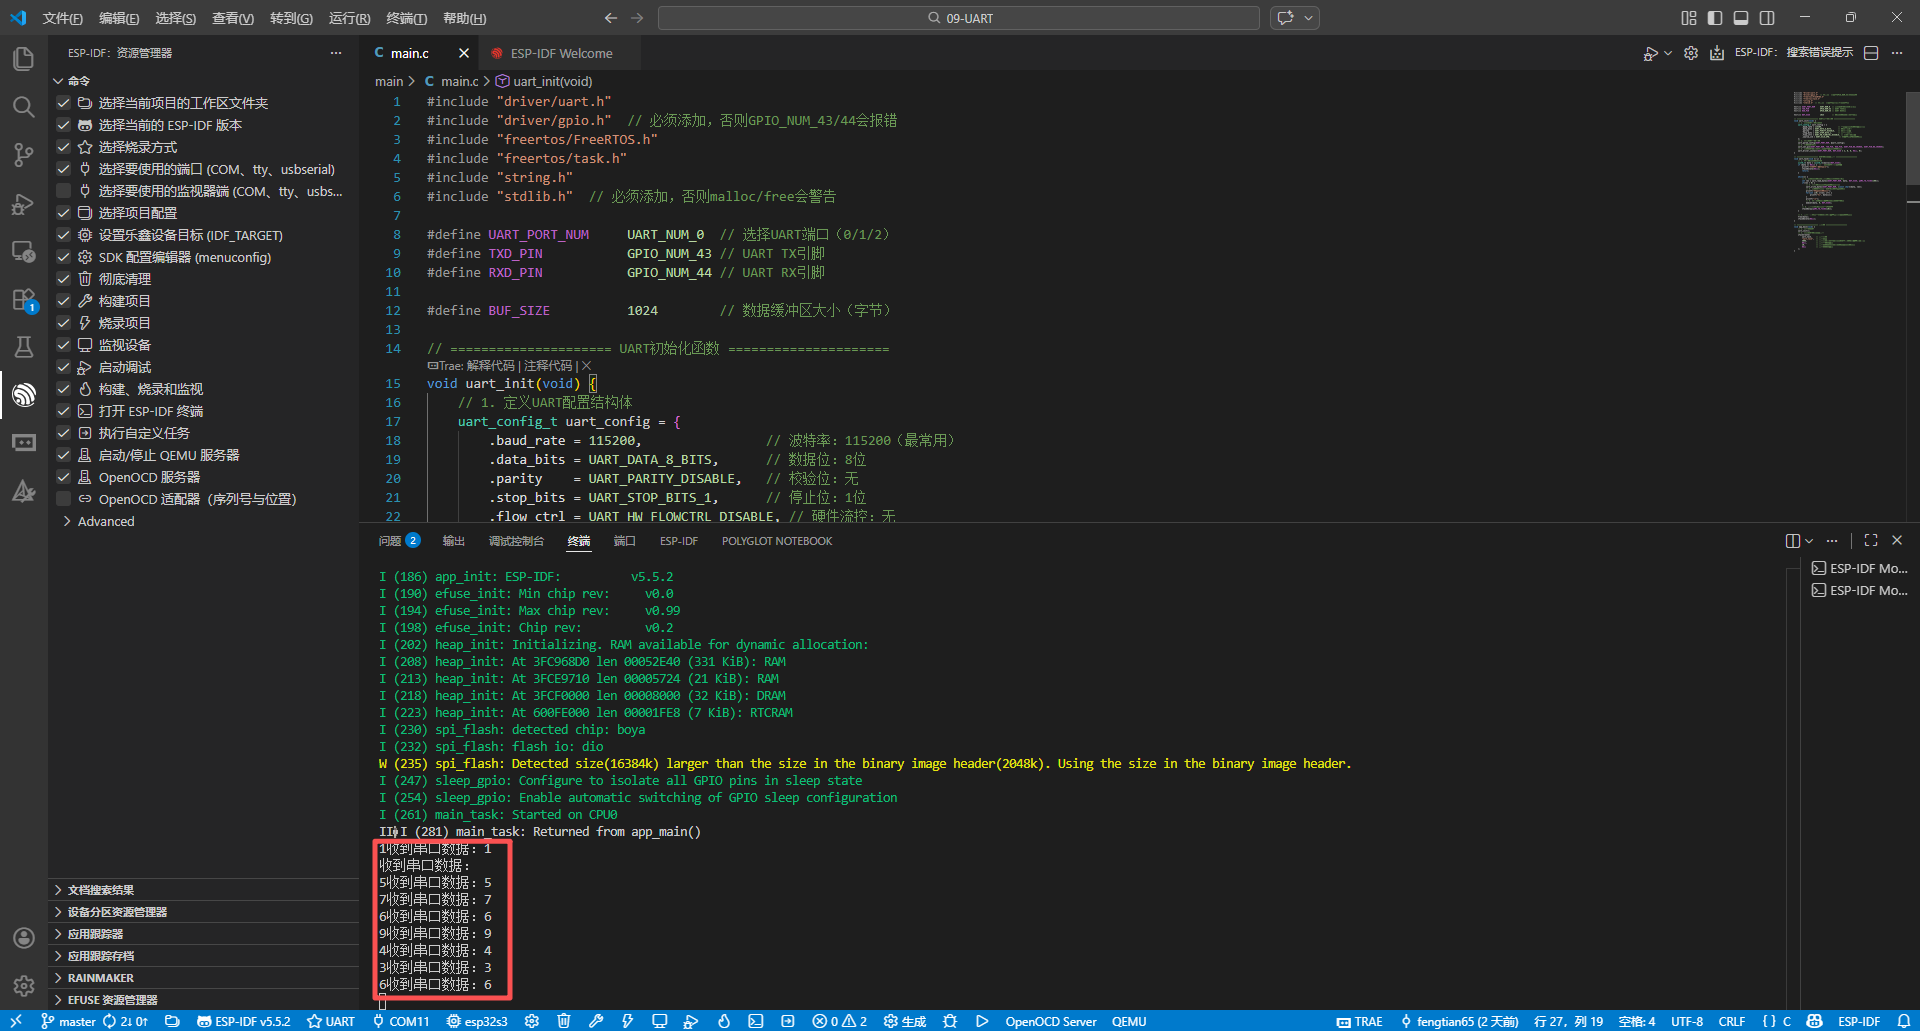Expand the 应用跟踪器 section

203,934
